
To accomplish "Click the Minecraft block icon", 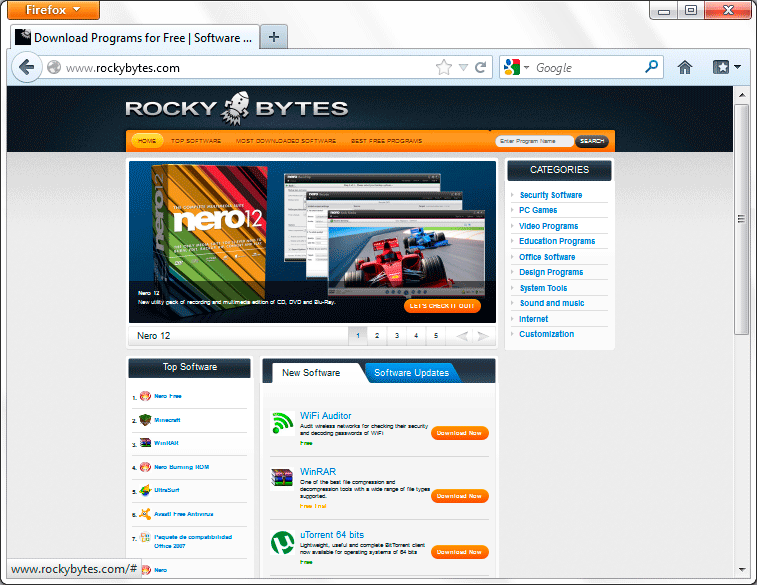I will [145, 419].
